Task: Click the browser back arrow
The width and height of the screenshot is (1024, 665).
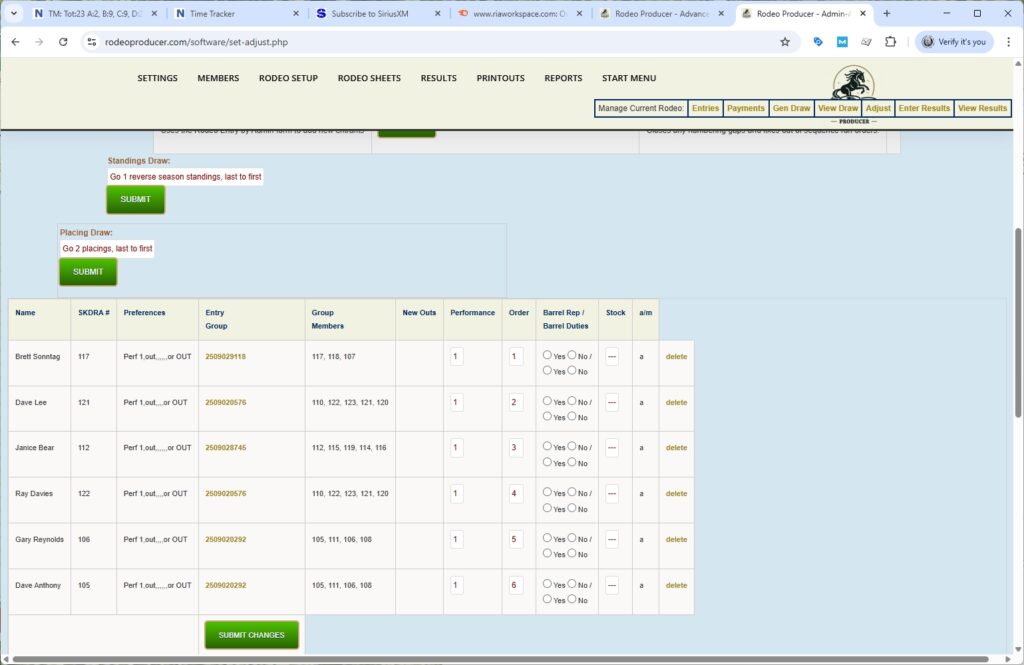Action: tap(16, 43)
